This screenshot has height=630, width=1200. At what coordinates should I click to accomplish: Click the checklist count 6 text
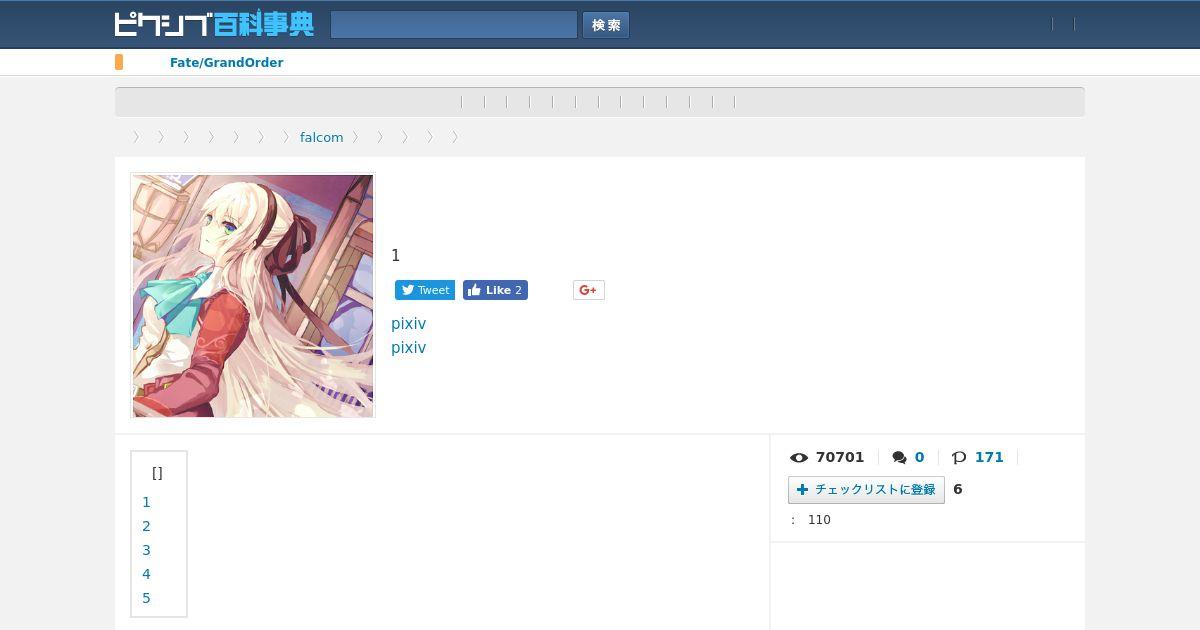pyautogui.click(x=958, y=489)
